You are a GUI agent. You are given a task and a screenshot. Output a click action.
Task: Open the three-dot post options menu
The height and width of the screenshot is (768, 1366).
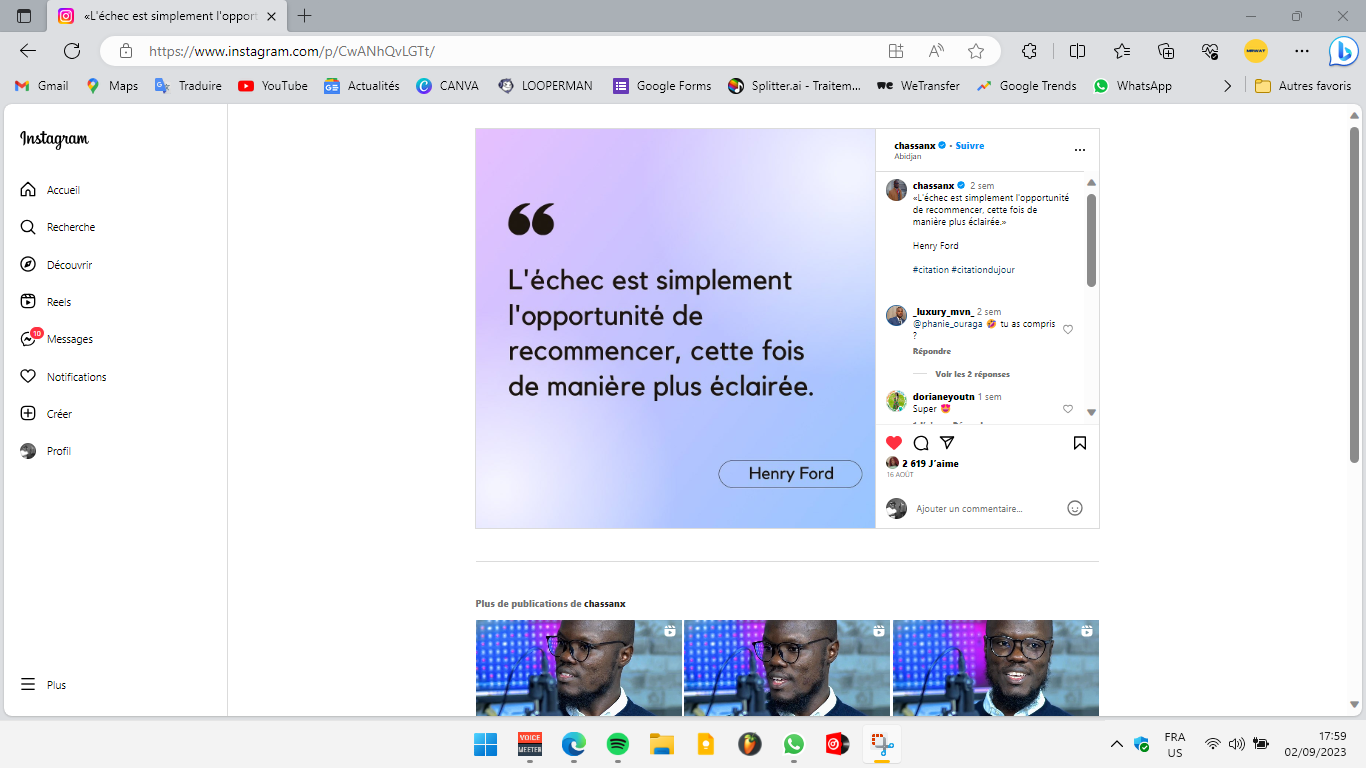1079,150
